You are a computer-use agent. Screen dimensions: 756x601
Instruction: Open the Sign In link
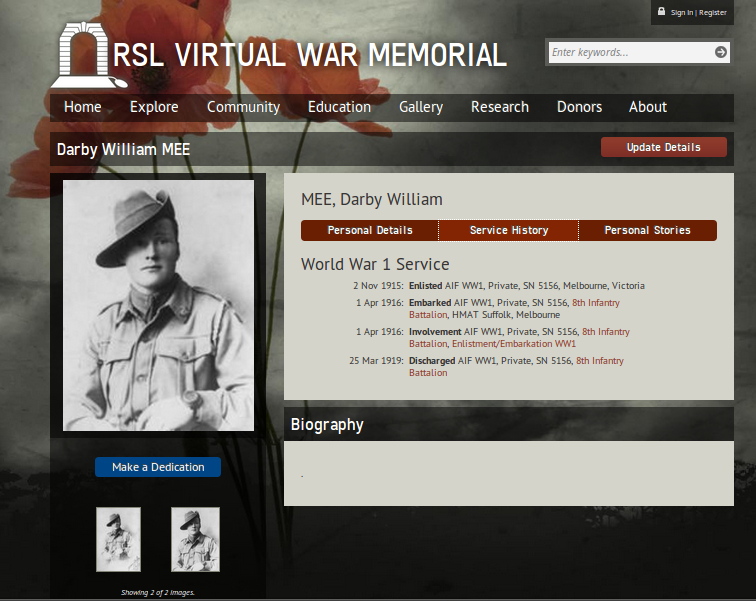(x=682, y=13)
